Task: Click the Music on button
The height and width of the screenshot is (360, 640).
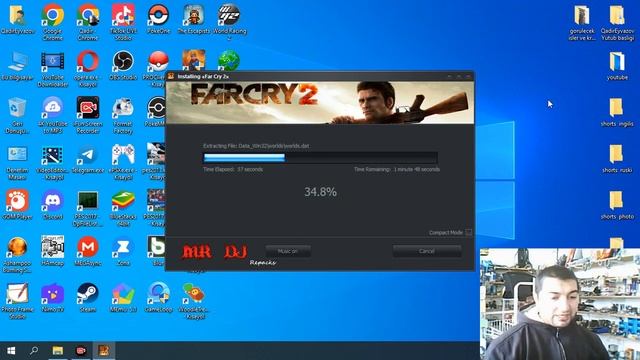Action: (288, 251)
